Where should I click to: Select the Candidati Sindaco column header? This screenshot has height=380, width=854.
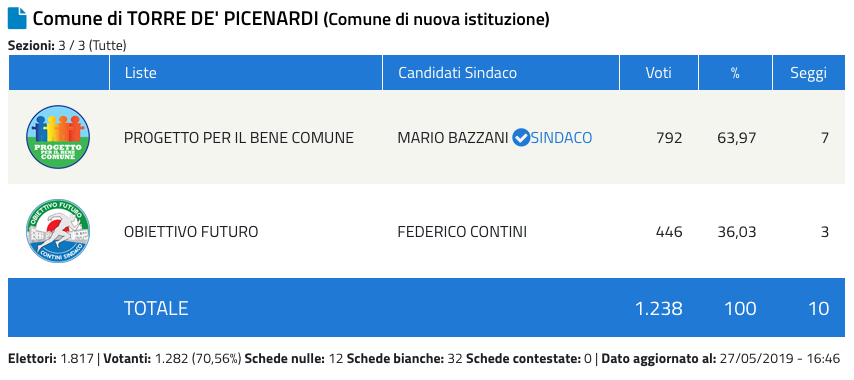pos(458,73)
